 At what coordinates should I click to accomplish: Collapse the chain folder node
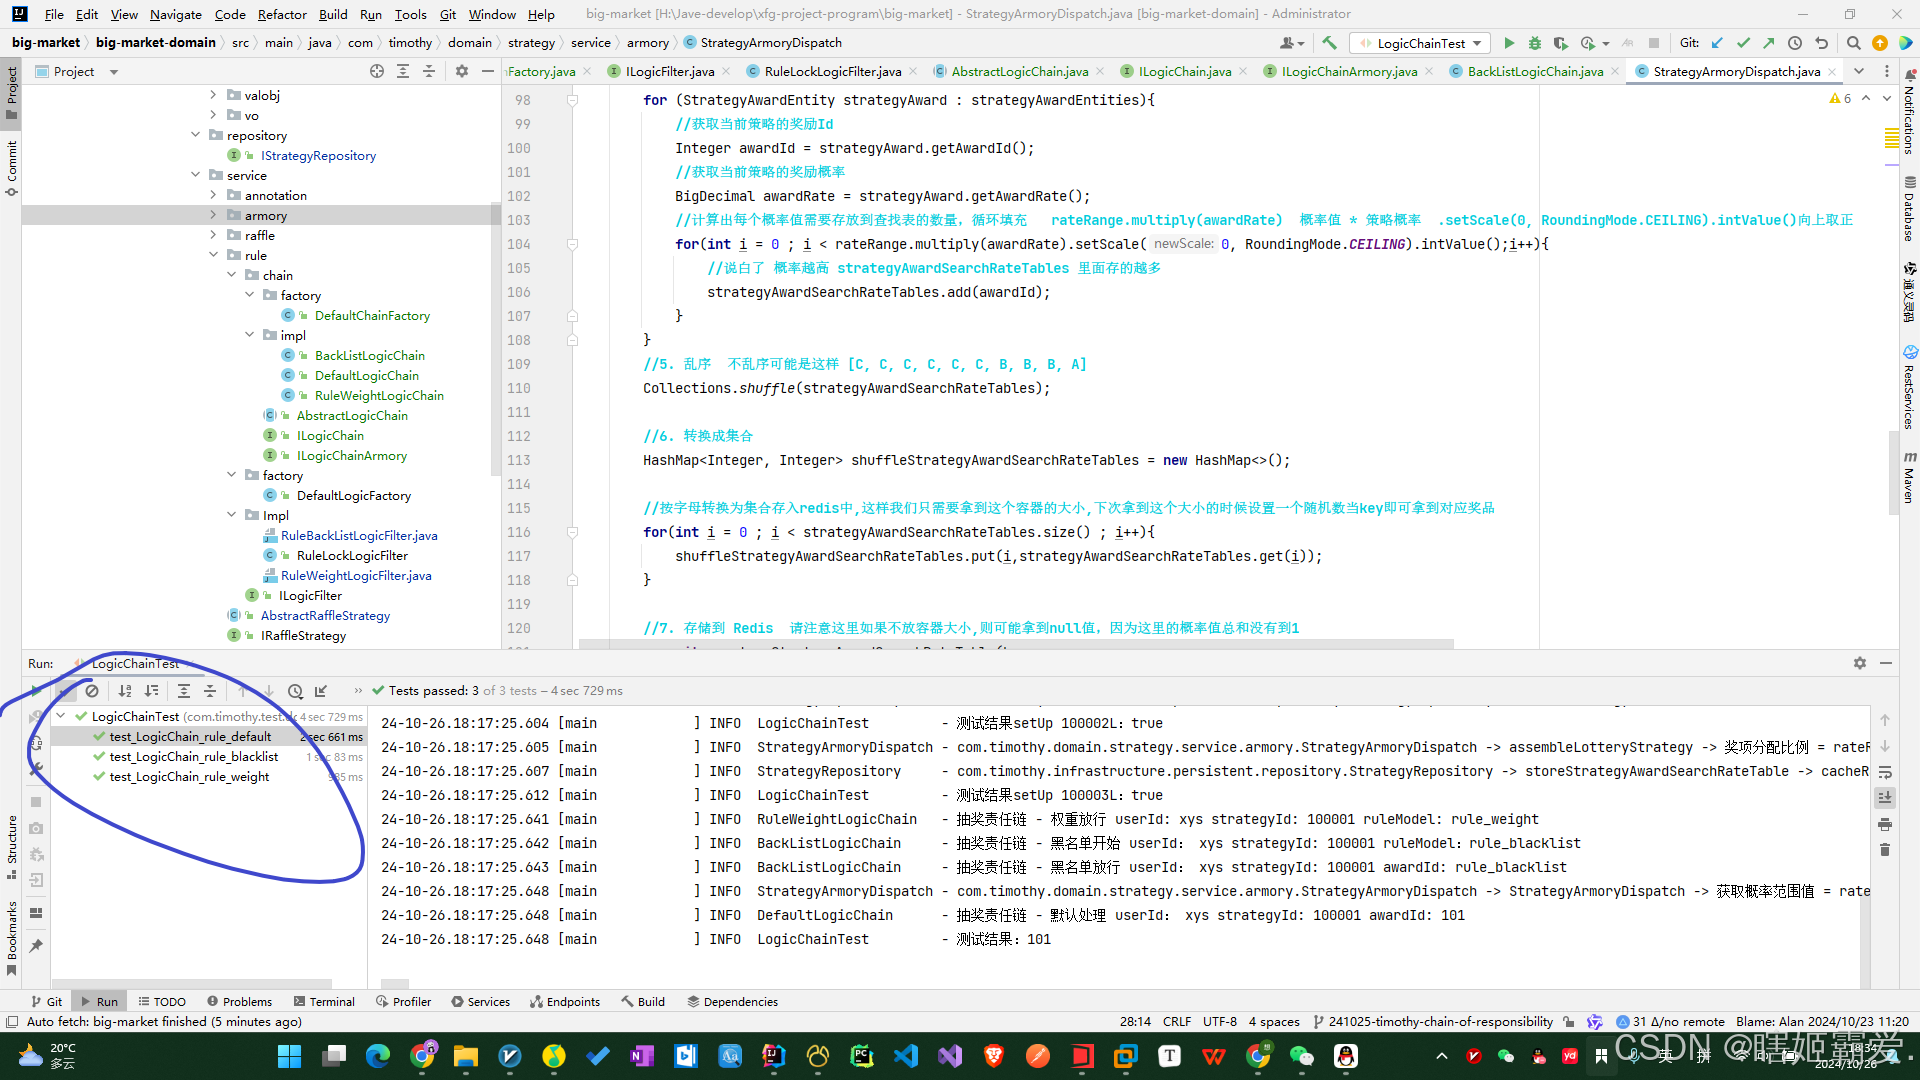click(x=231, y=275)
